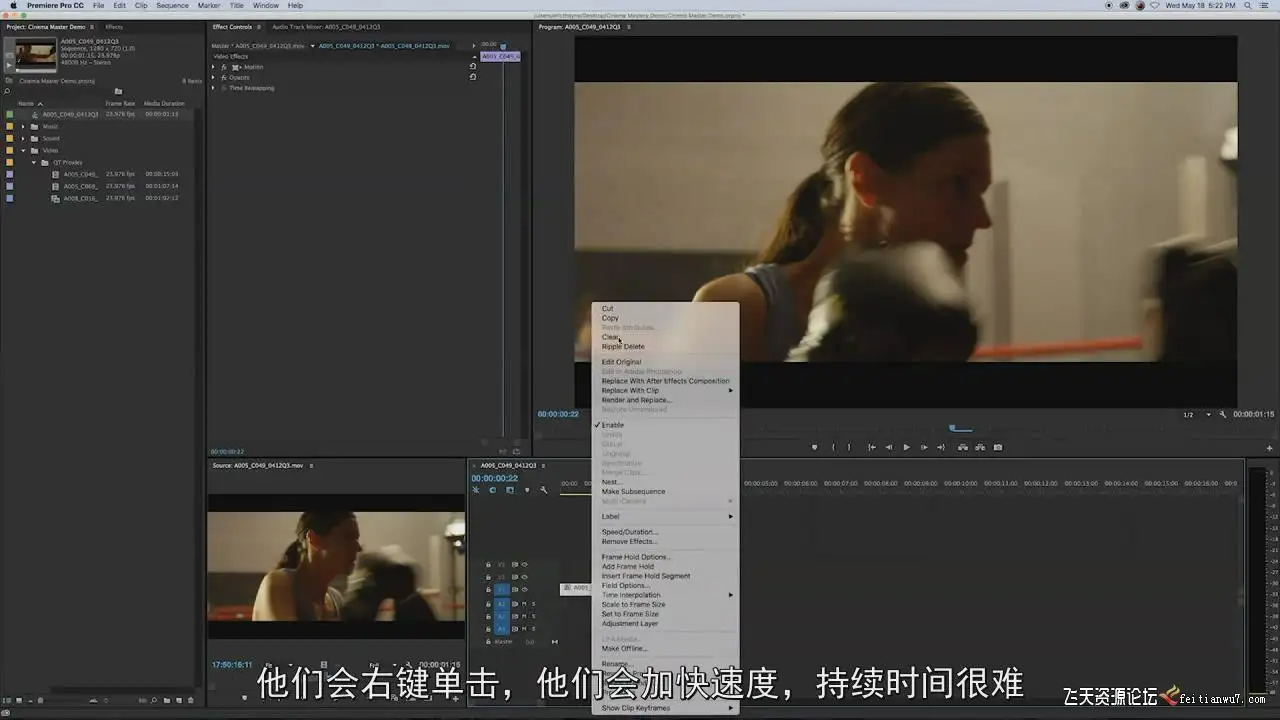Step forward one frame in Program monitor
1280x720 pixels.
point(924,447)
